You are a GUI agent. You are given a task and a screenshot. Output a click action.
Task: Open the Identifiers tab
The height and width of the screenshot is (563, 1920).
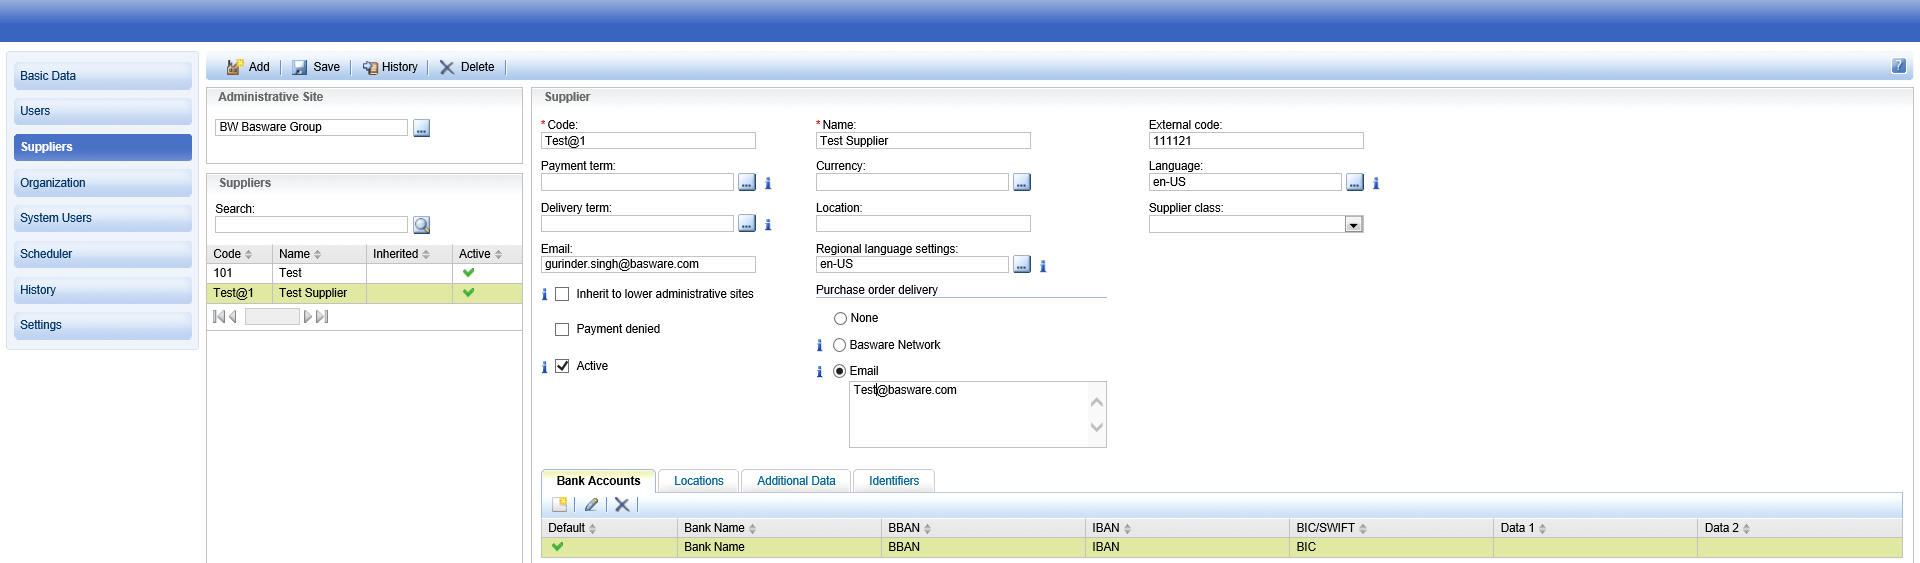tap(894, 481)
